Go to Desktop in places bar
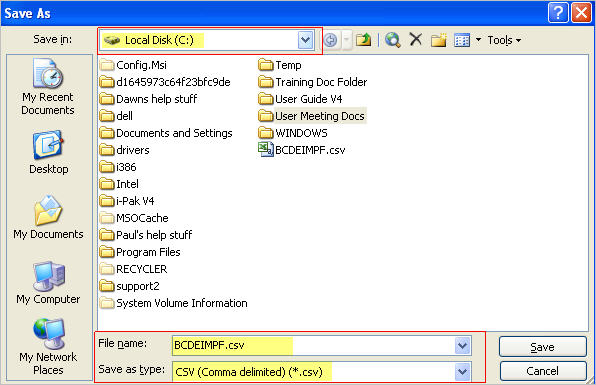This screenshot has height=385, width=596. tap(48, 153)
